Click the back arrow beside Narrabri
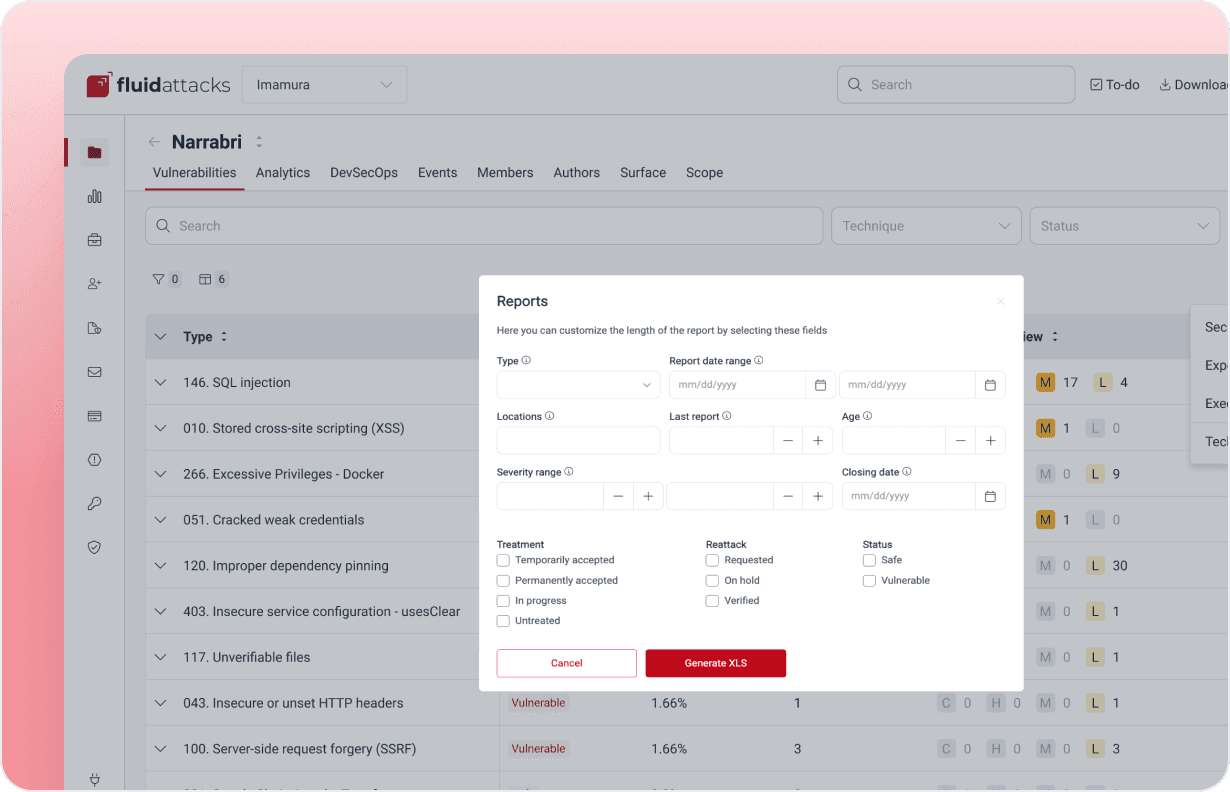Viewport: 1230px width, 792px height. click(154, 142)
